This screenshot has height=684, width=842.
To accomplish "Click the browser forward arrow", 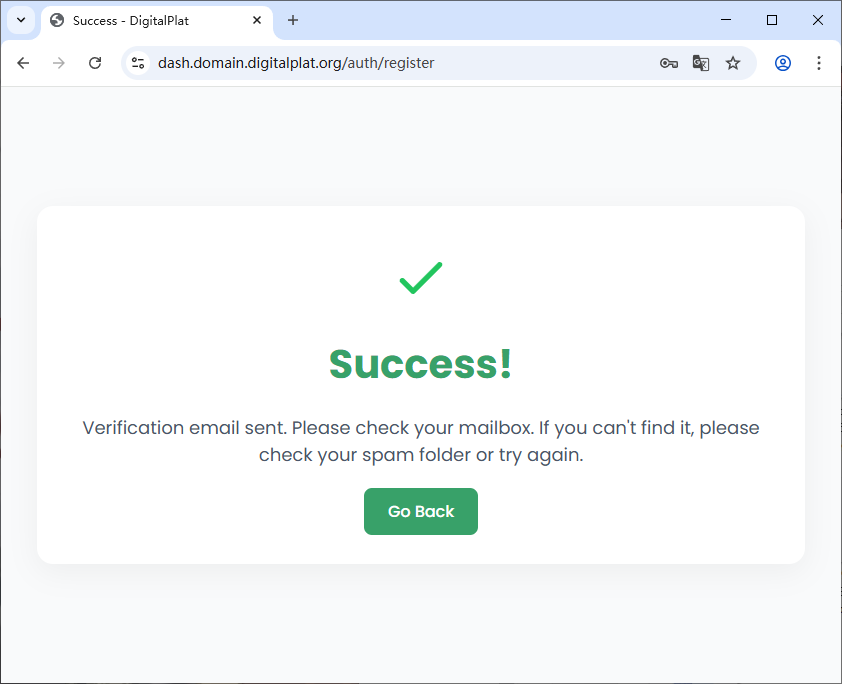I will (x=59, y=63).
